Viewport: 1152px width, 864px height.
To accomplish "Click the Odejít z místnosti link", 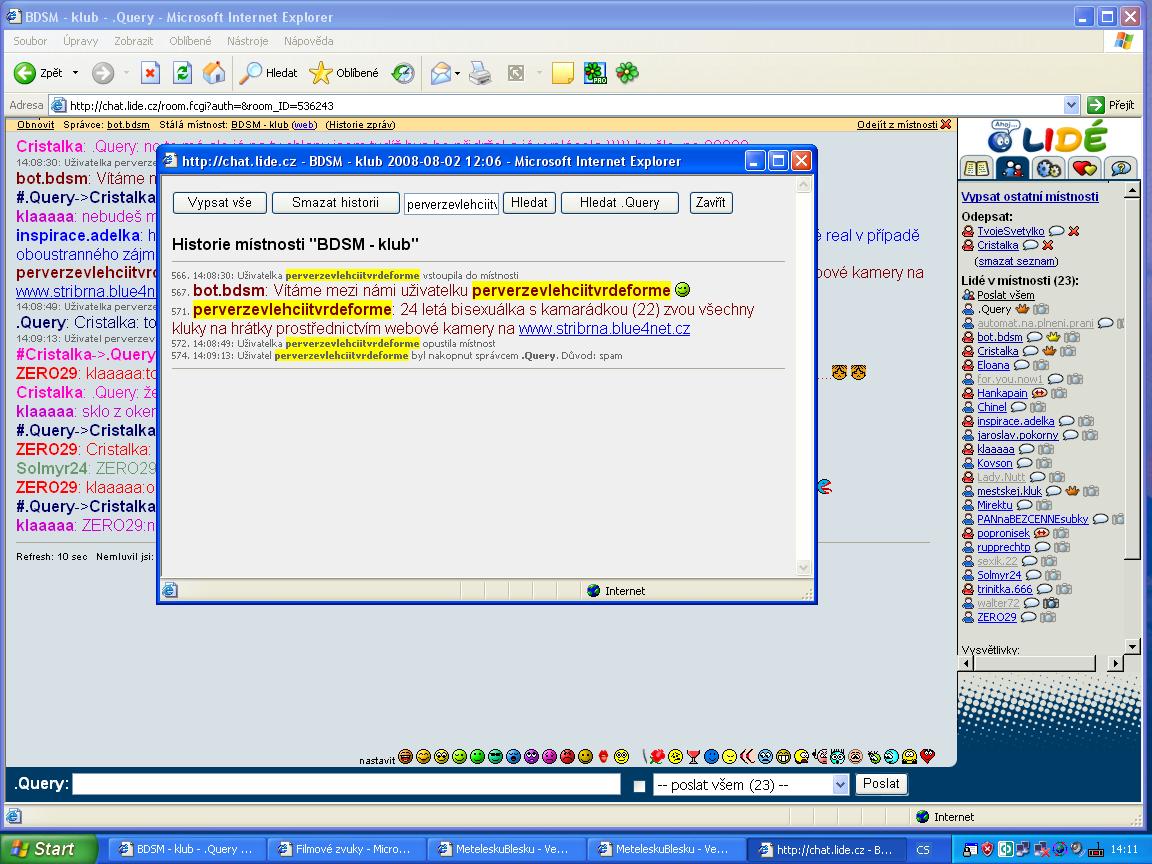I will pyautogui.click(x=897, y=125).
